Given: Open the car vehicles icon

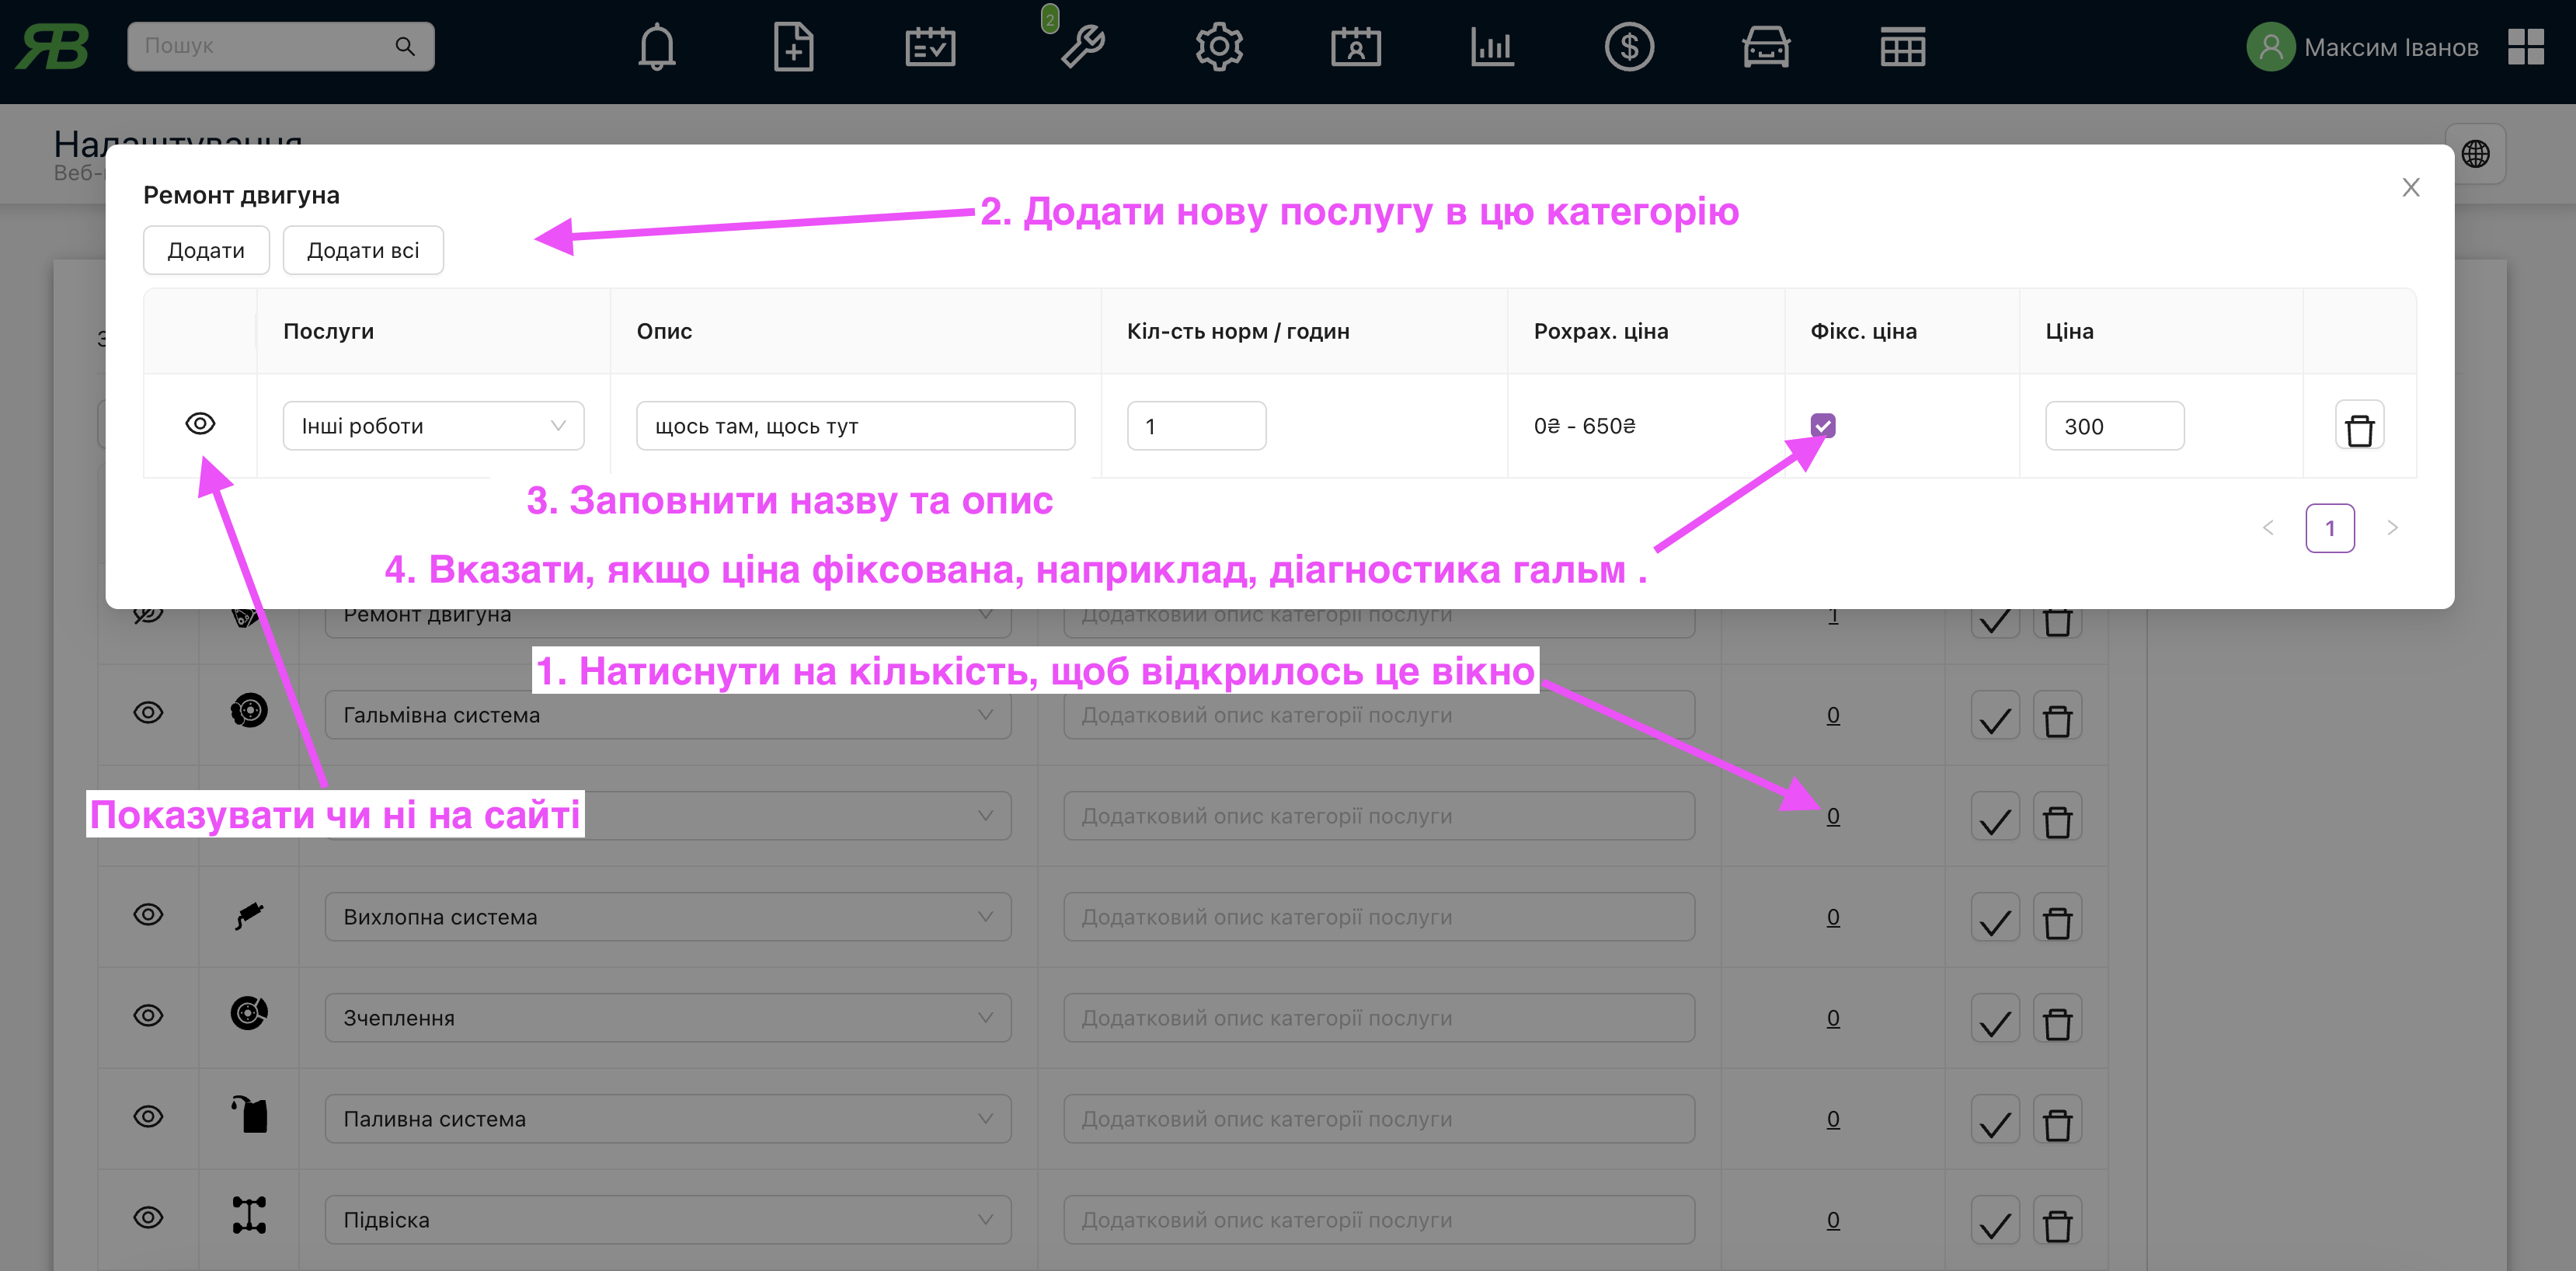Looking at the screenshot, I should pos(1766,47).
